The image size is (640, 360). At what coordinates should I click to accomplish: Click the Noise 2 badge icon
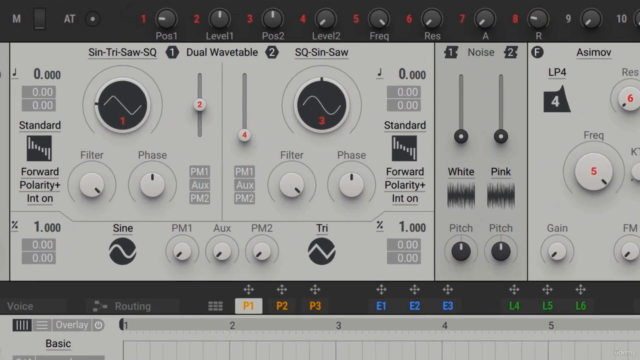tap(511, 52)
